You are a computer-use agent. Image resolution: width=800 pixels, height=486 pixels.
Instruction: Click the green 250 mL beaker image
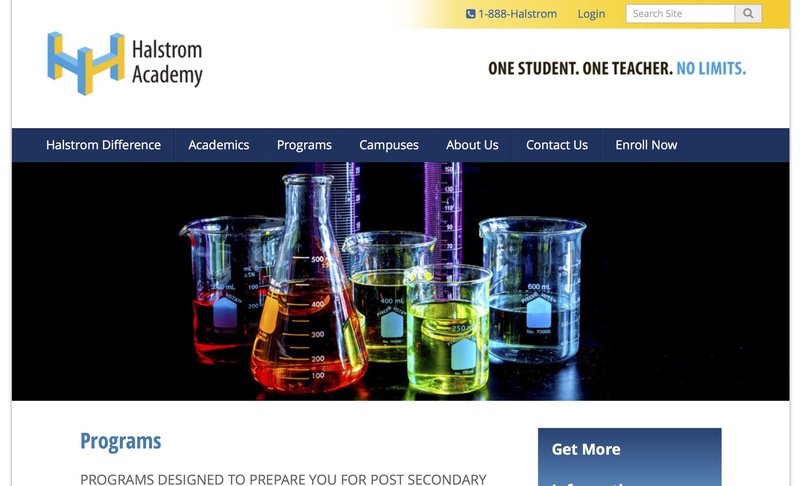click(x=447, y=329)
